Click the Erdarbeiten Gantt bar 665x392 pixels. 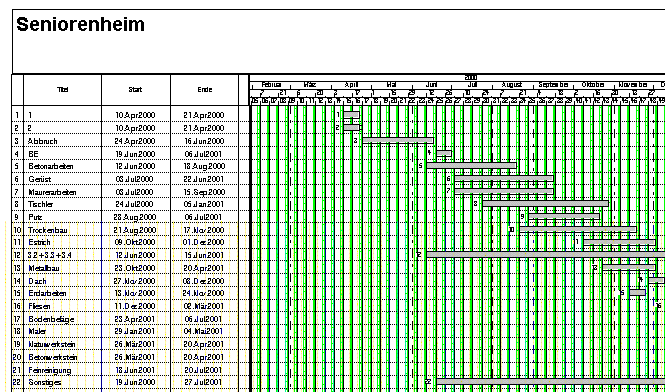click(x=637, y=293)
